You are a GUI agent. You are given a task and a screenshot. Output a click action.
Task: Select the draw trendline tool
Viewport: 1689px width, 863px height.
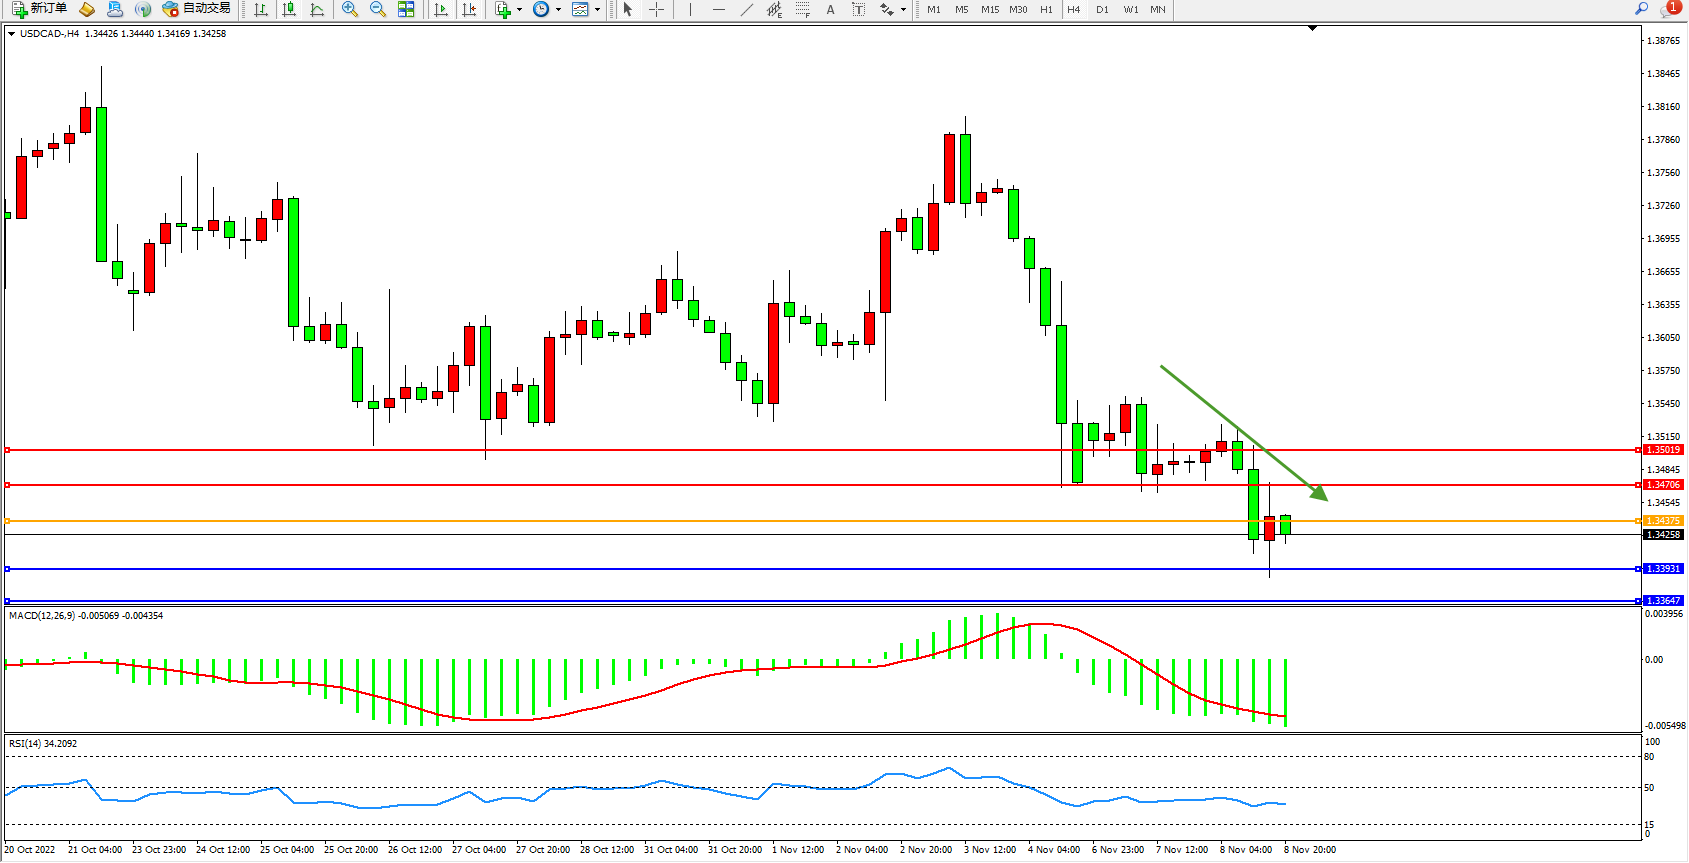coord(747,9)
